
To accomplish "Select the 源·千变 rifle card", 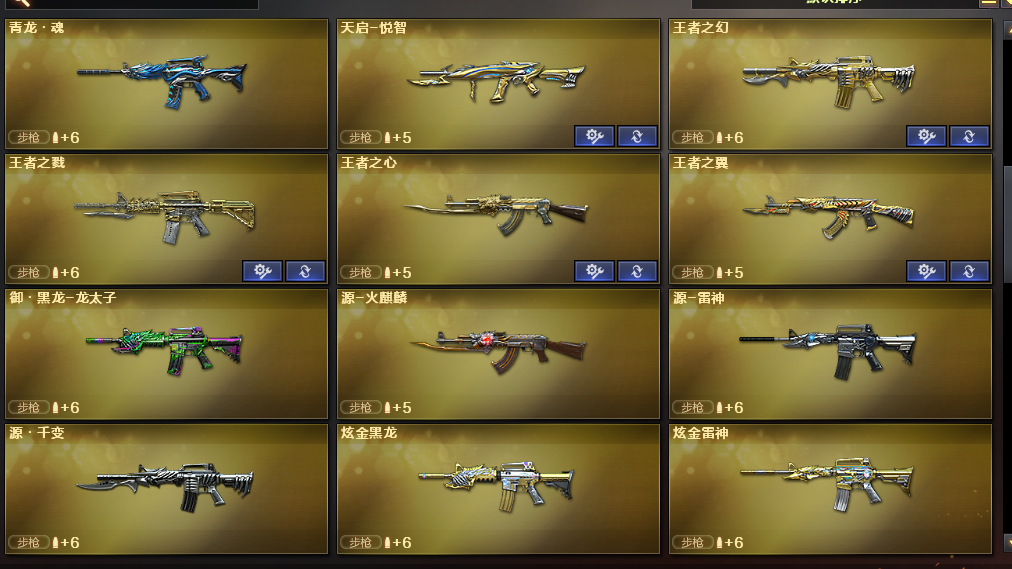I will [x=167, y=489].
